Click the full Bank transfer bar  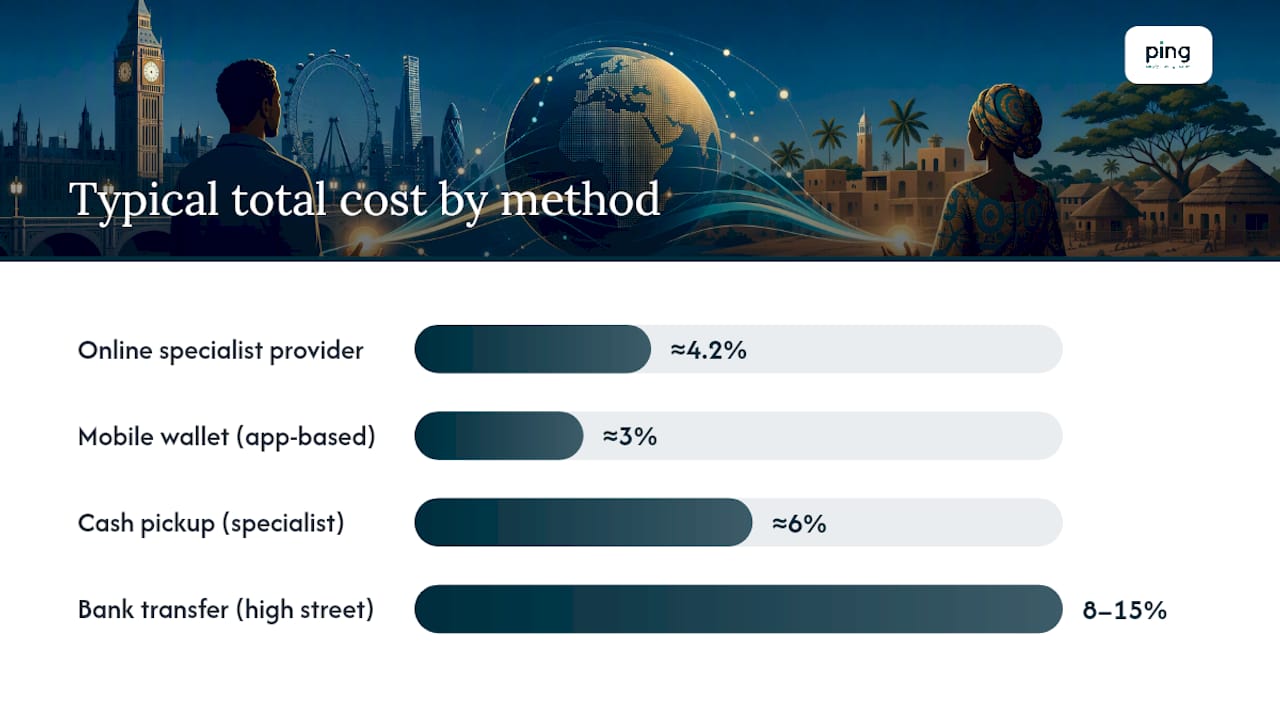738,609
